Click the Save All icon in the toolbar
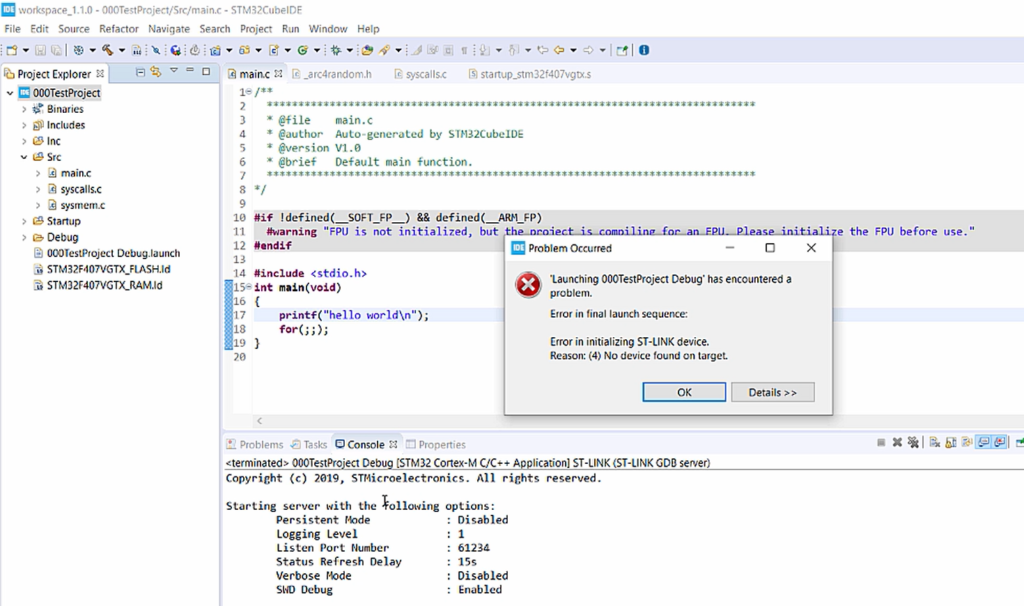This screenshot has width=1024, height=606. pyautogui.click(x=56, y=50)
